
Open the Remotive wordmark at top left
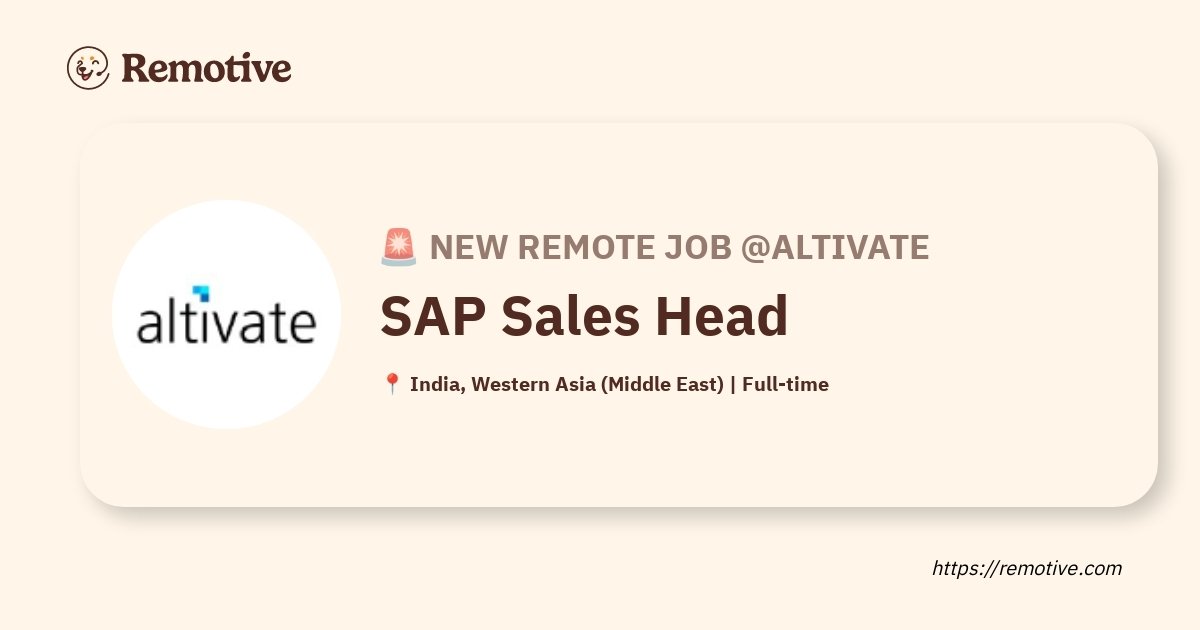(206, 68)
